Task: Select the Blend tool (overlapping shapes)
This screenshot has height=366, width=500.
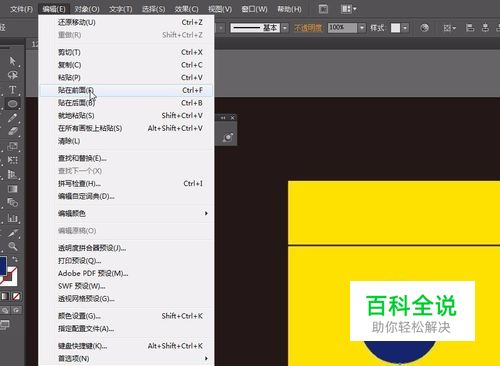Action: point(12,203)
